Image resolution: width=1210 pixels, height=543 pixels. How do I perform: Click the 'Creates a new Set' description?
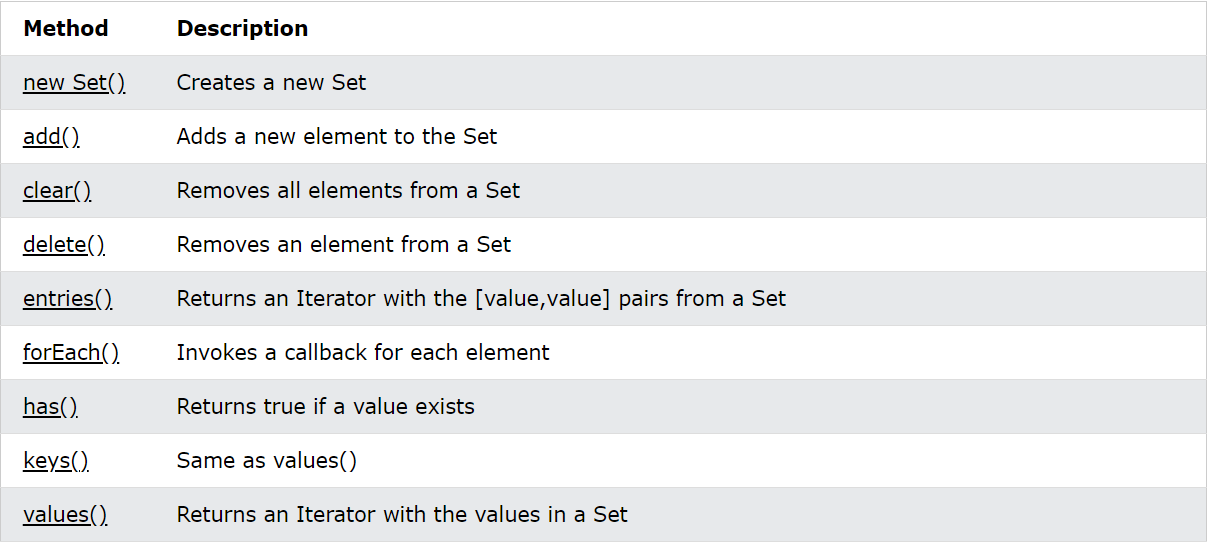click(x=271, y=83)
